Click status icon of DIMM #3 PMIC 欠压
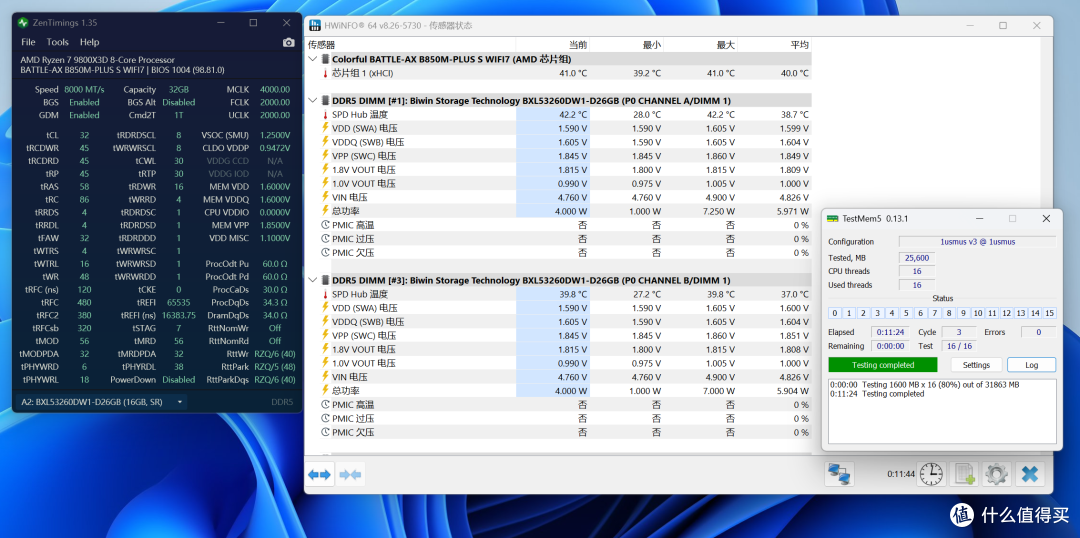Image resolution: width=1080 pixels, height=538 pixels. [x=325, y=433]
